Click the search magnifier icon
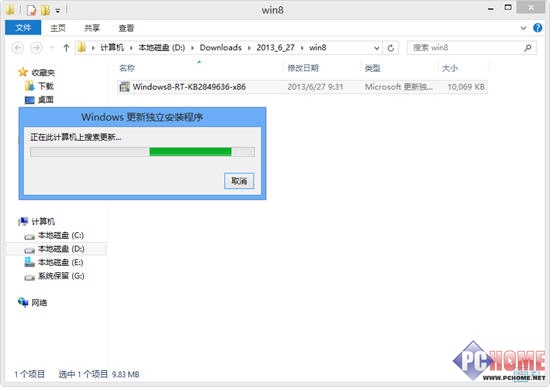The height and width of the screenshot is (387, 550). pyautogui.click(x=528, y=48)
